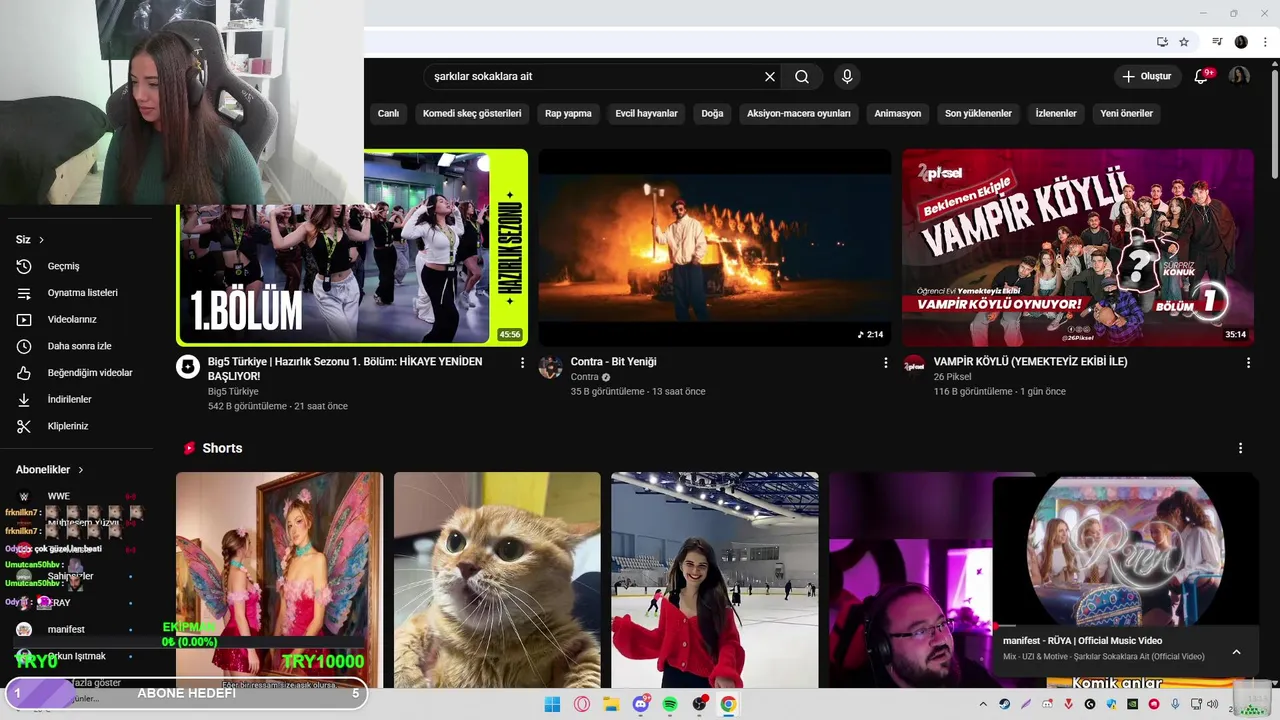Click the Oluştur create button
This screenshot has width=1280, height=720.
pos(1146,76)
